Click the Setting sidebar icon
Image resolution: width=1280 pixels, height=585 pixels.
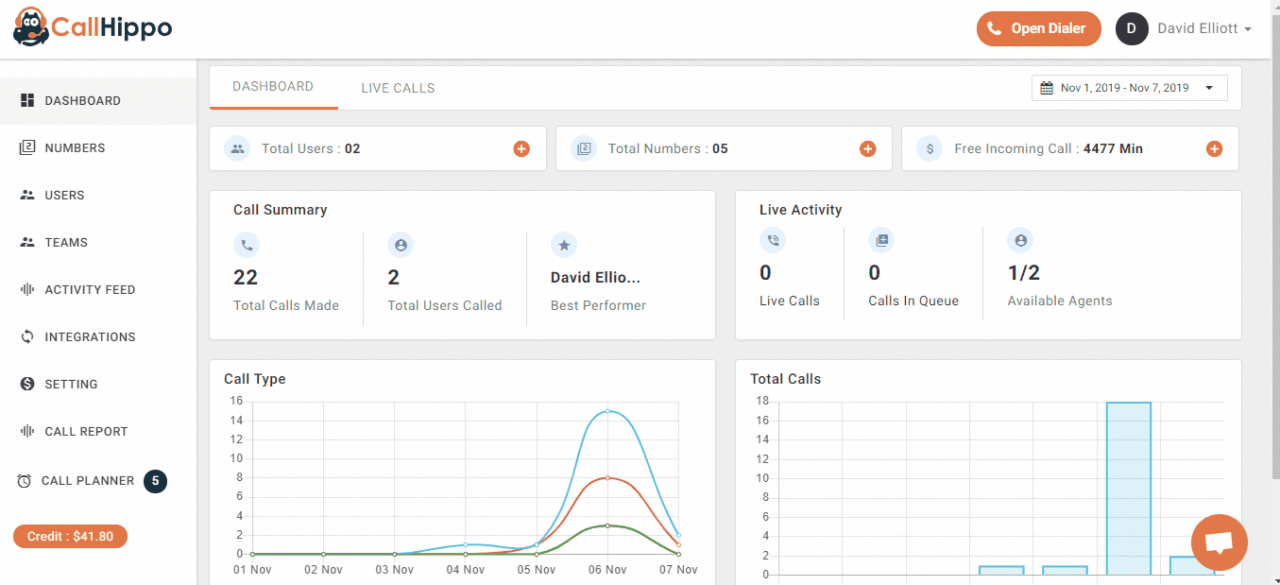pyautogui.click(x=27, y=384)
